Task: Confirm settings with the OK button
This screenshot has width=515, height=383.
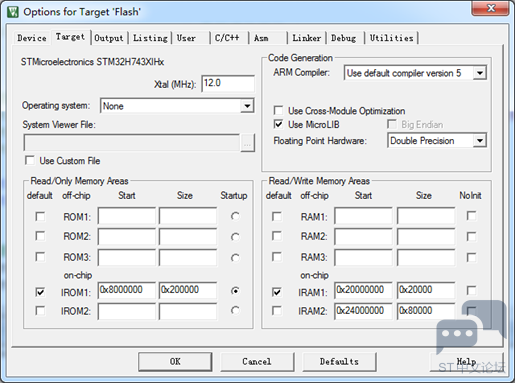Action: click(x=175, y=362)
